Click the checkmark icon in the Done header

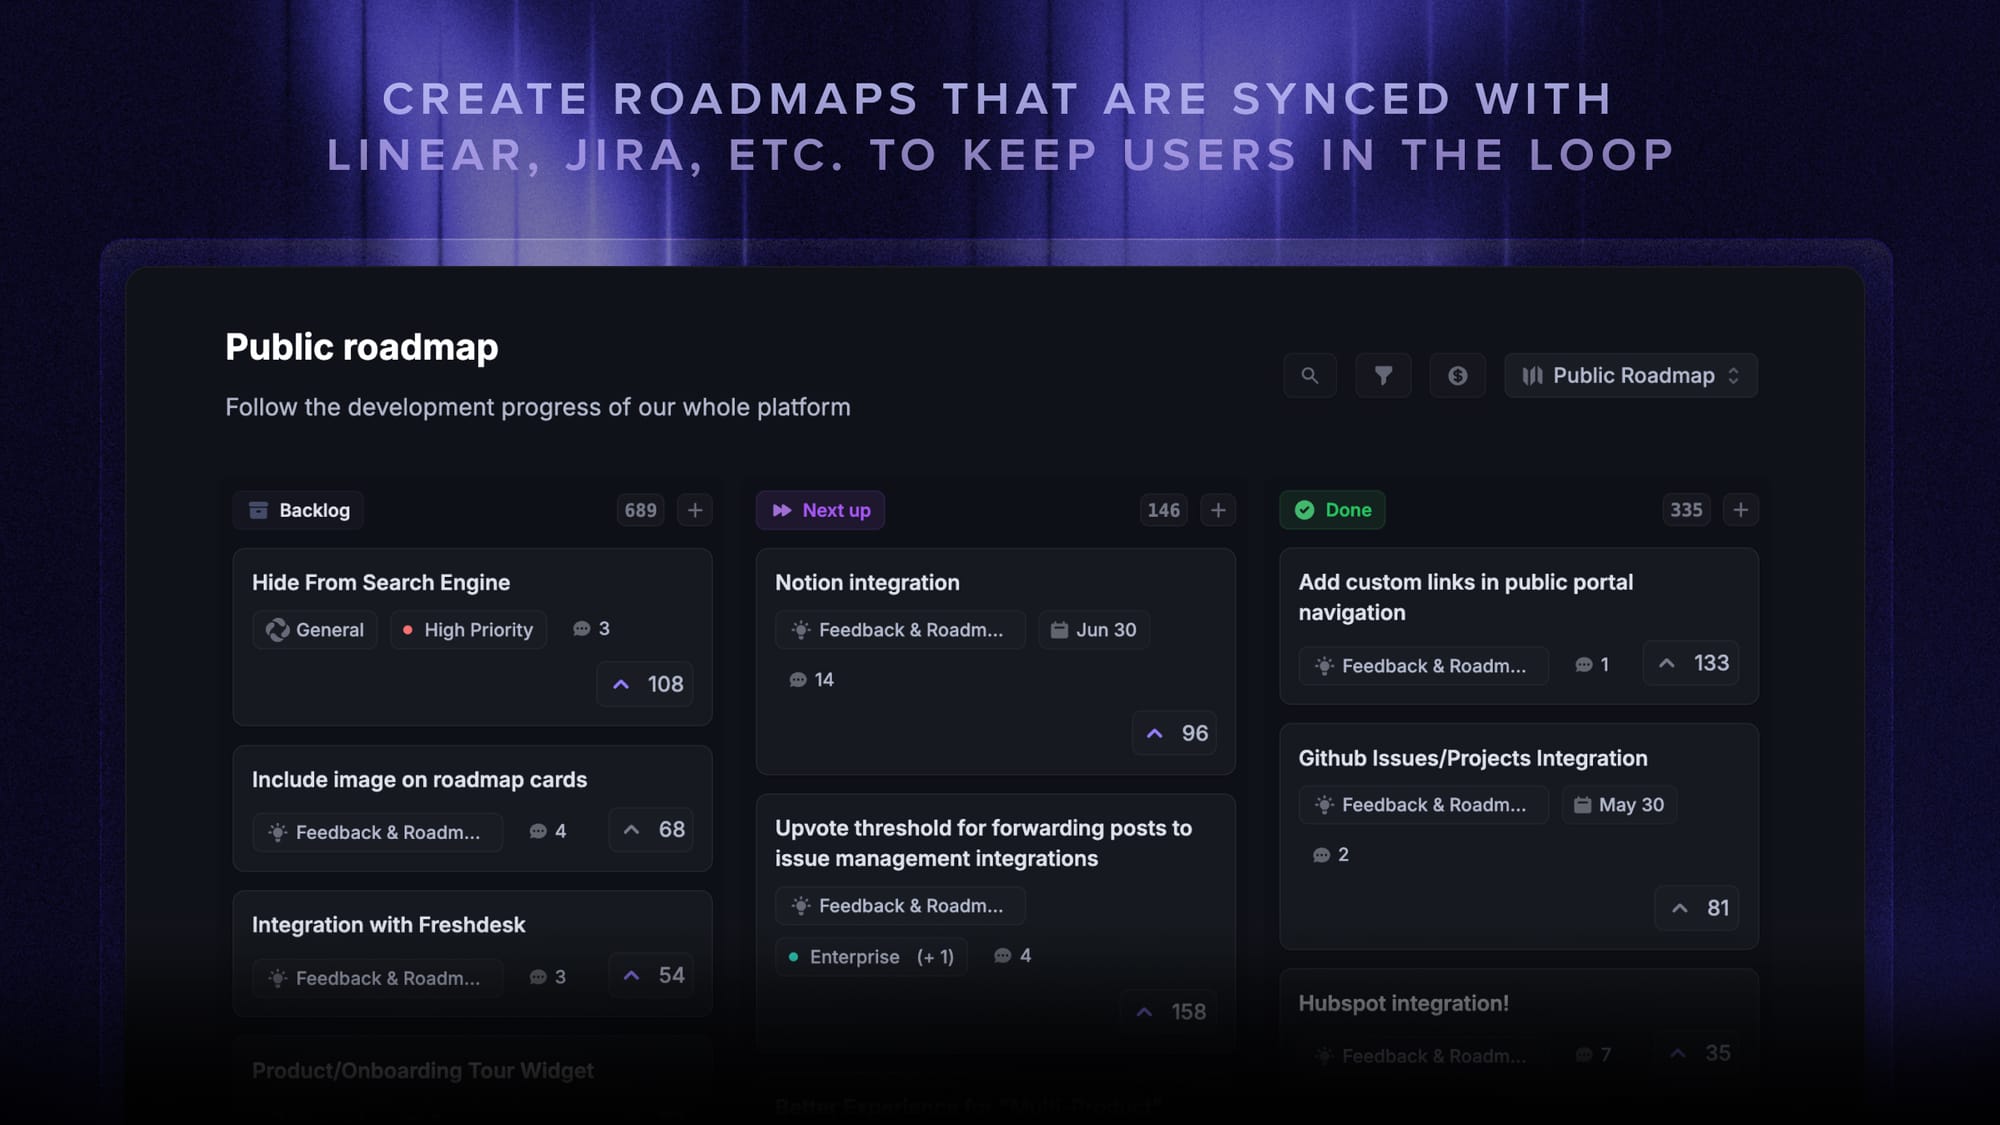point(1305,510)
